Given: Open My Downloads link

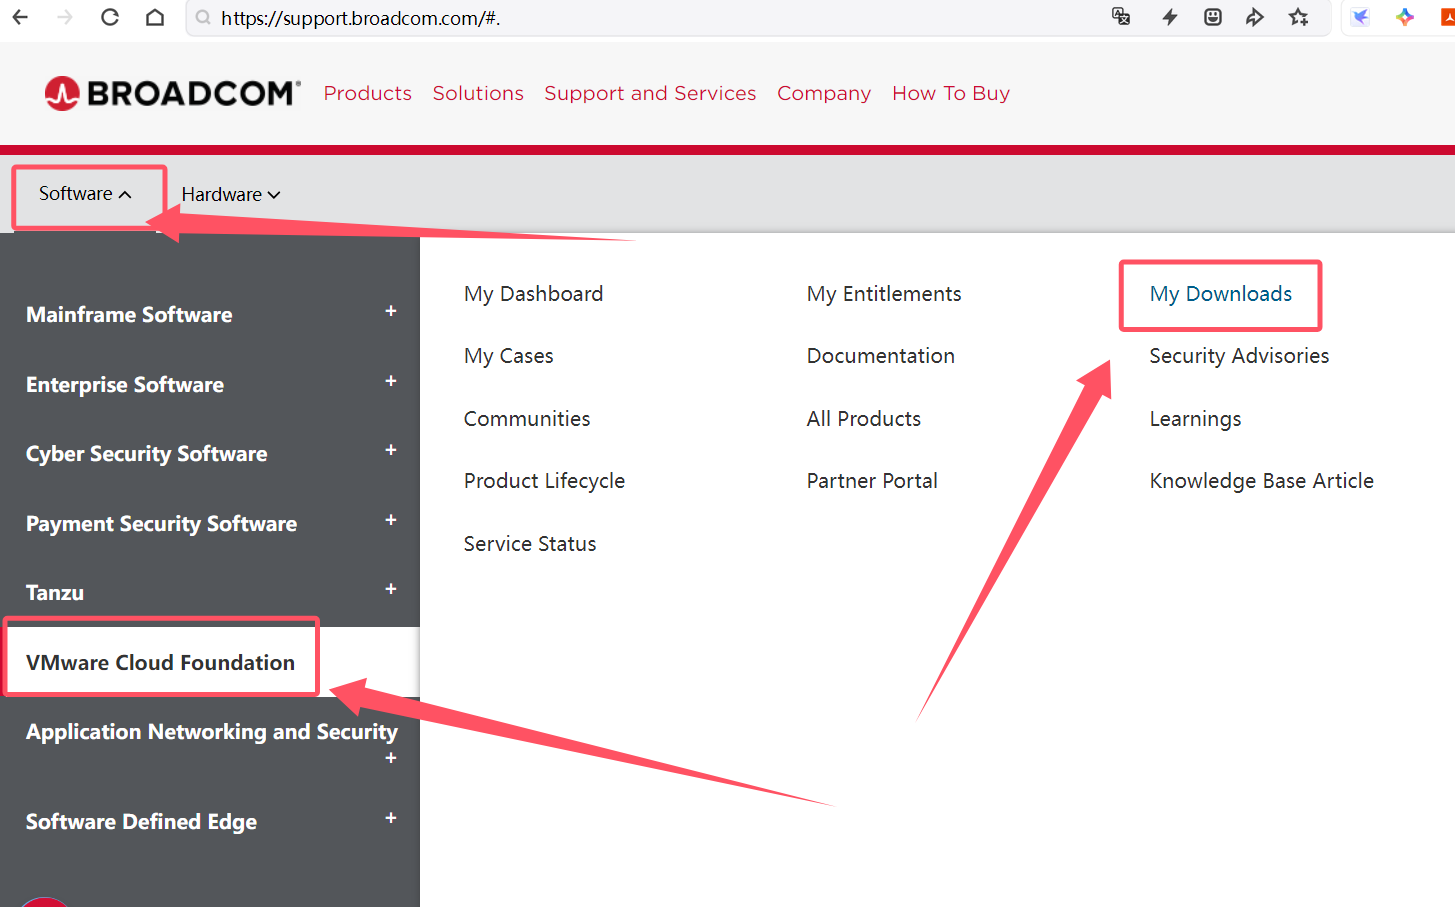Looking at the screenshot, I should coord(1221,294).
